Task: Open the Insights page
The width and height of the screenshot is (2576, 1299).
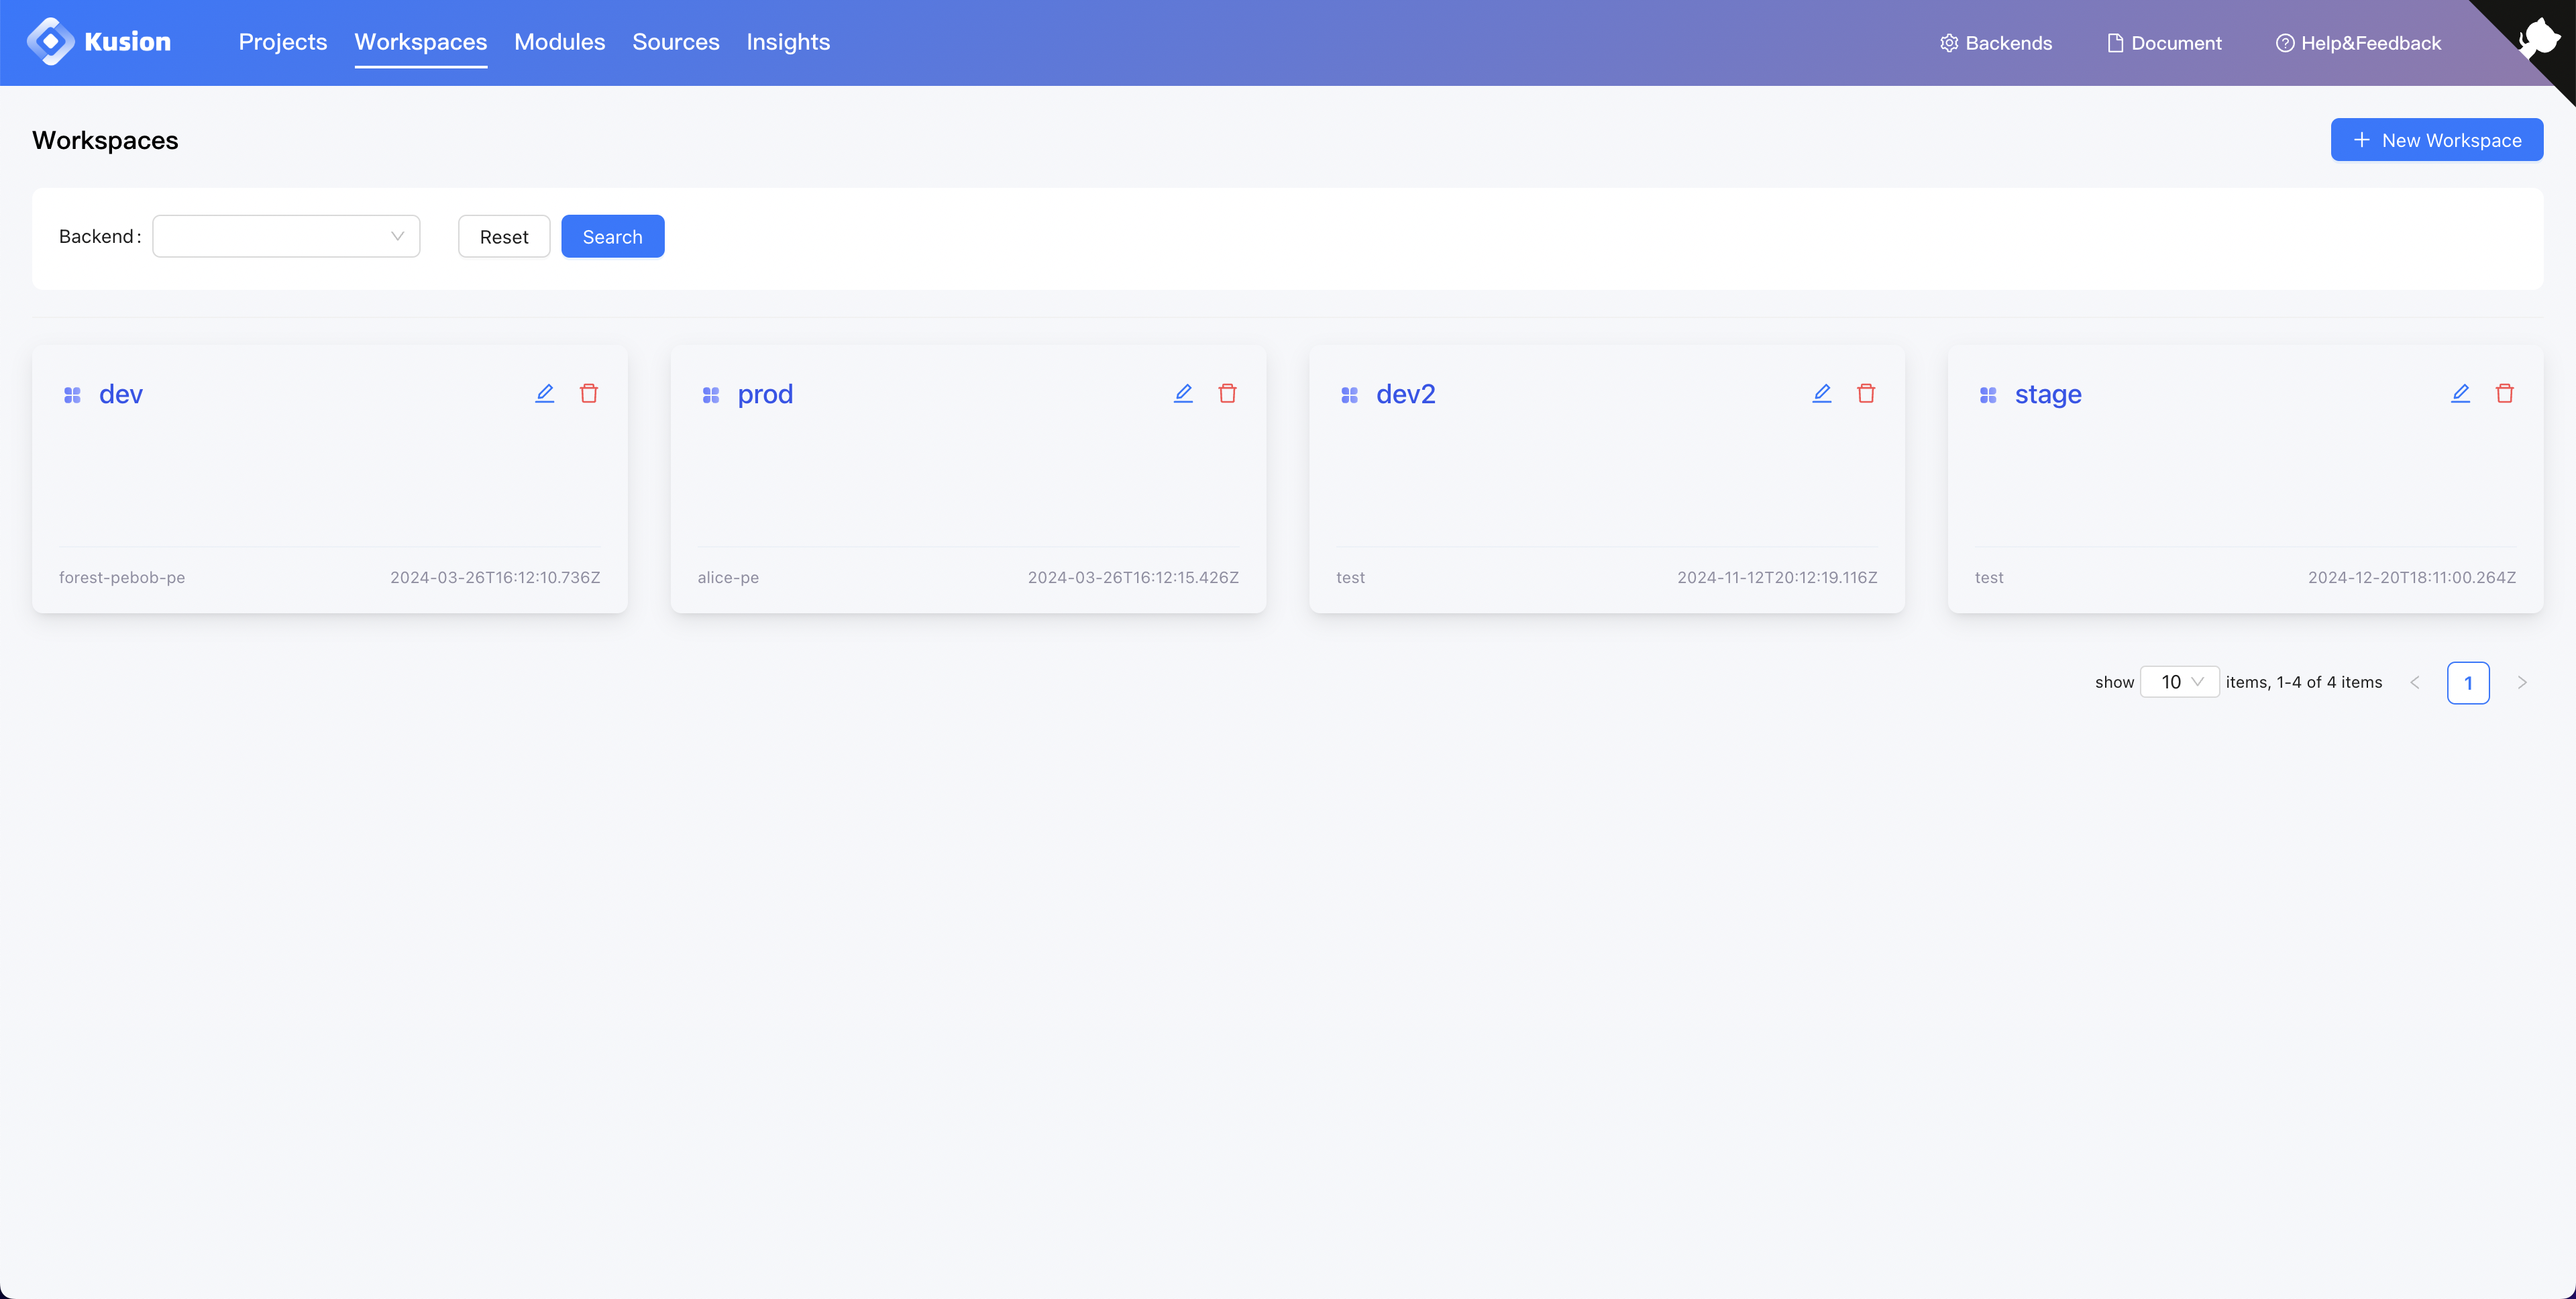Action: [x=788, y=42]
